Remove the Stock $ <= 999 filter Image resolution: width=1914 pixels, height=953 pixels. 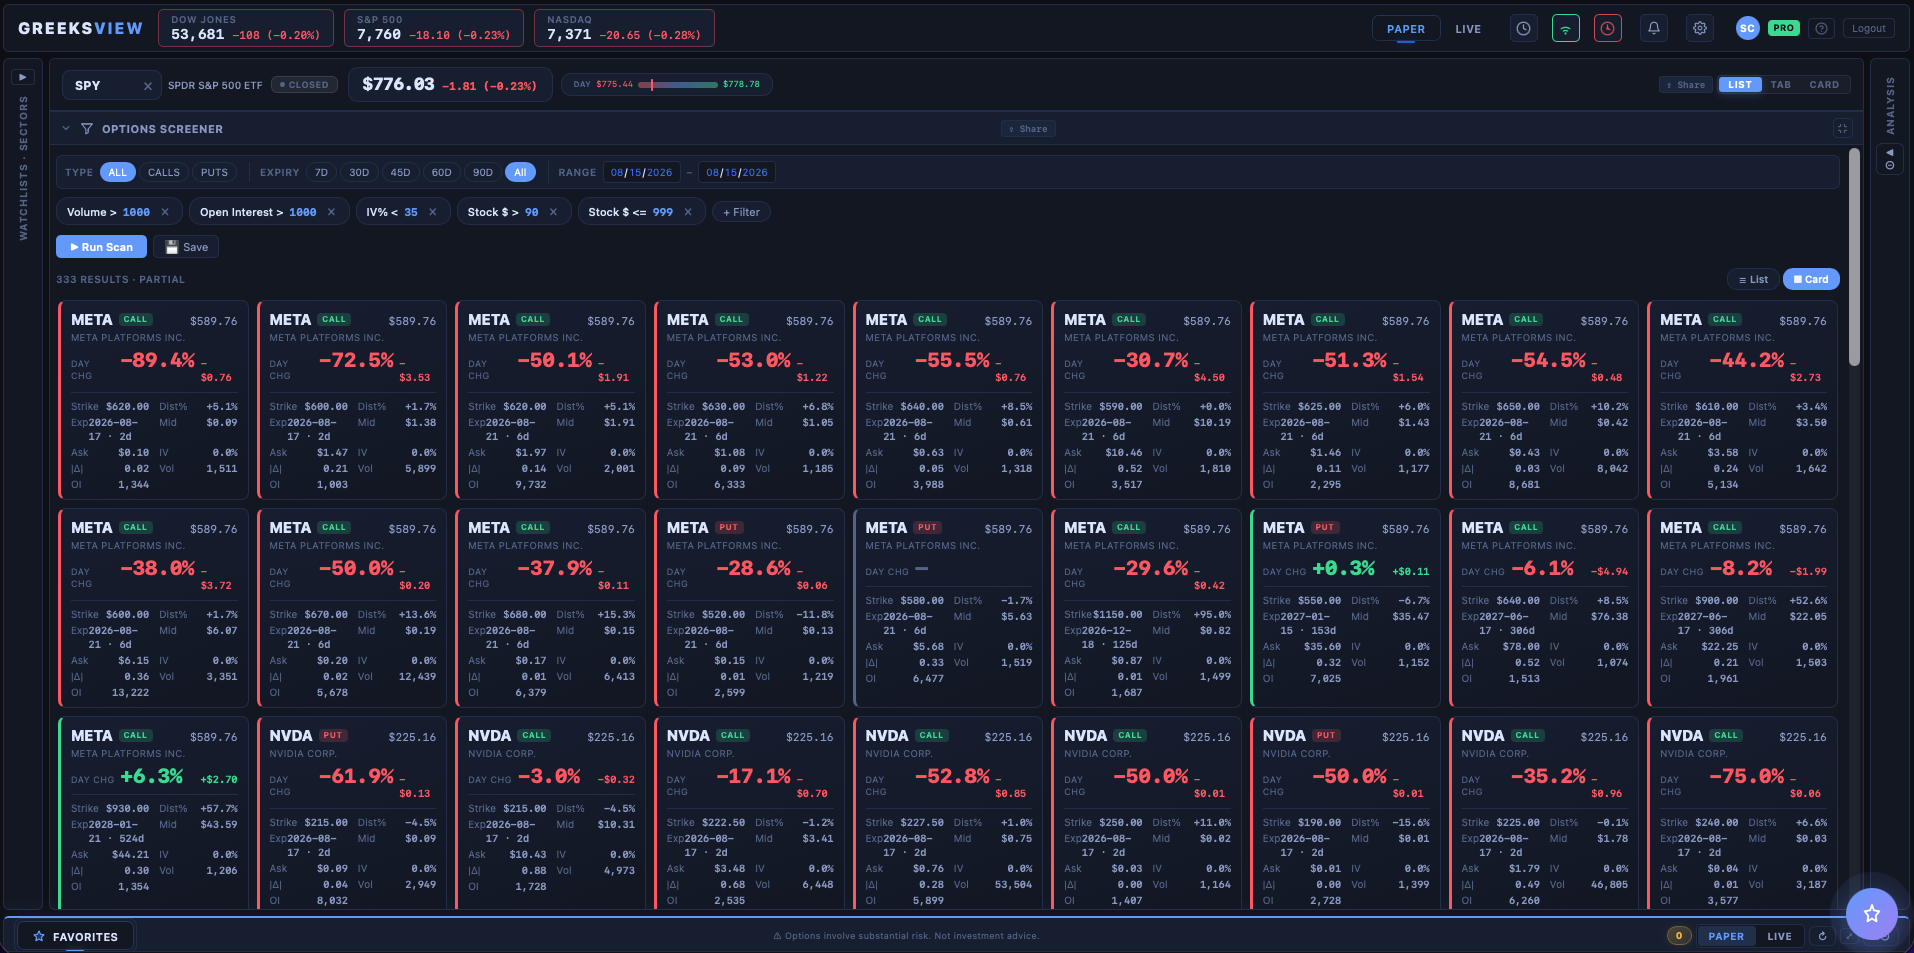click(688, 212)
